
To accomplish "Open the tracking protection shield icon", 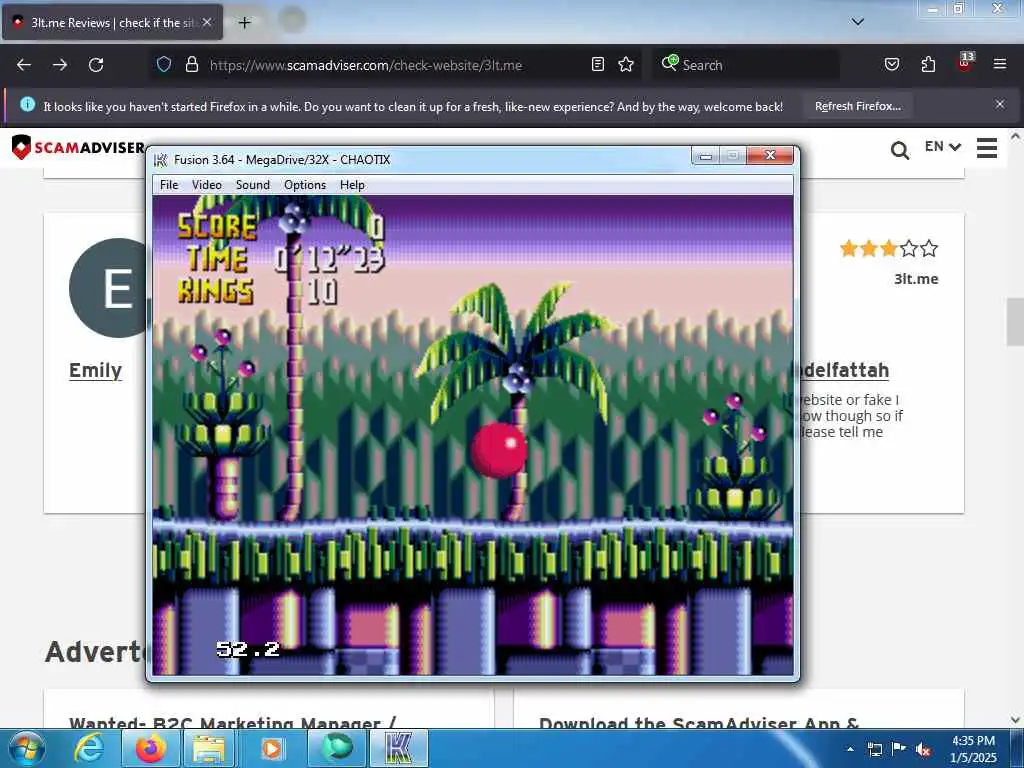I will [164, 64].
